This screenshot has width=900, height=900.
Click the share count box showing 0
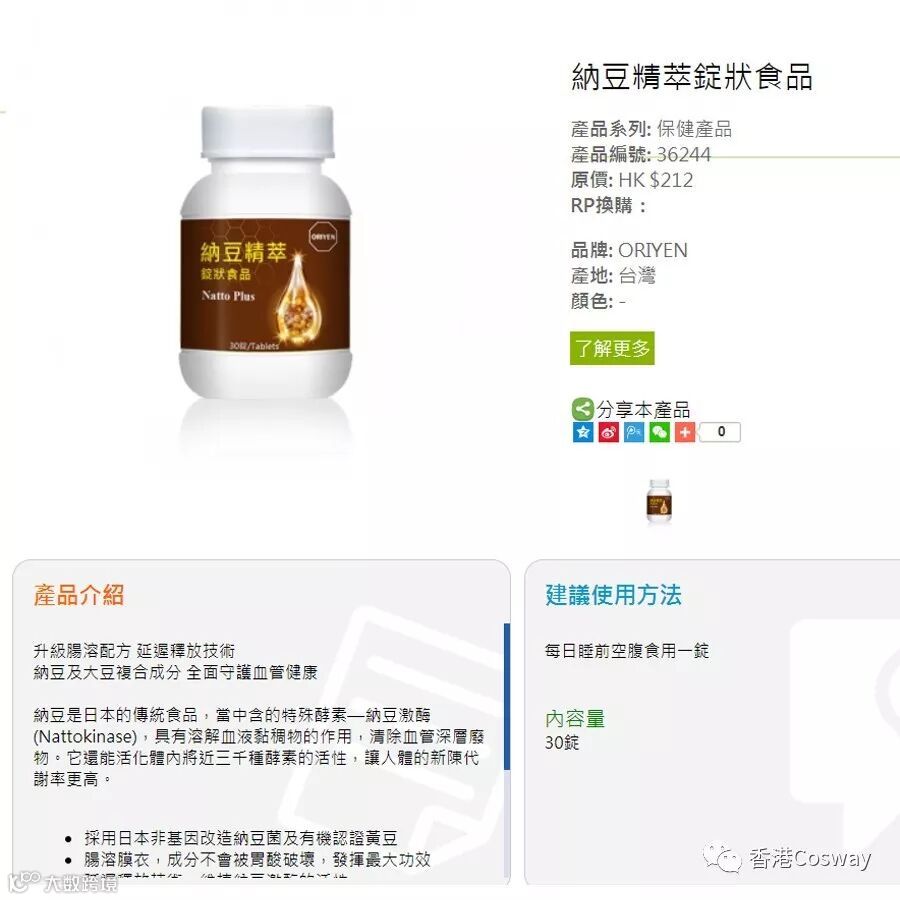[x=720, y=432]
